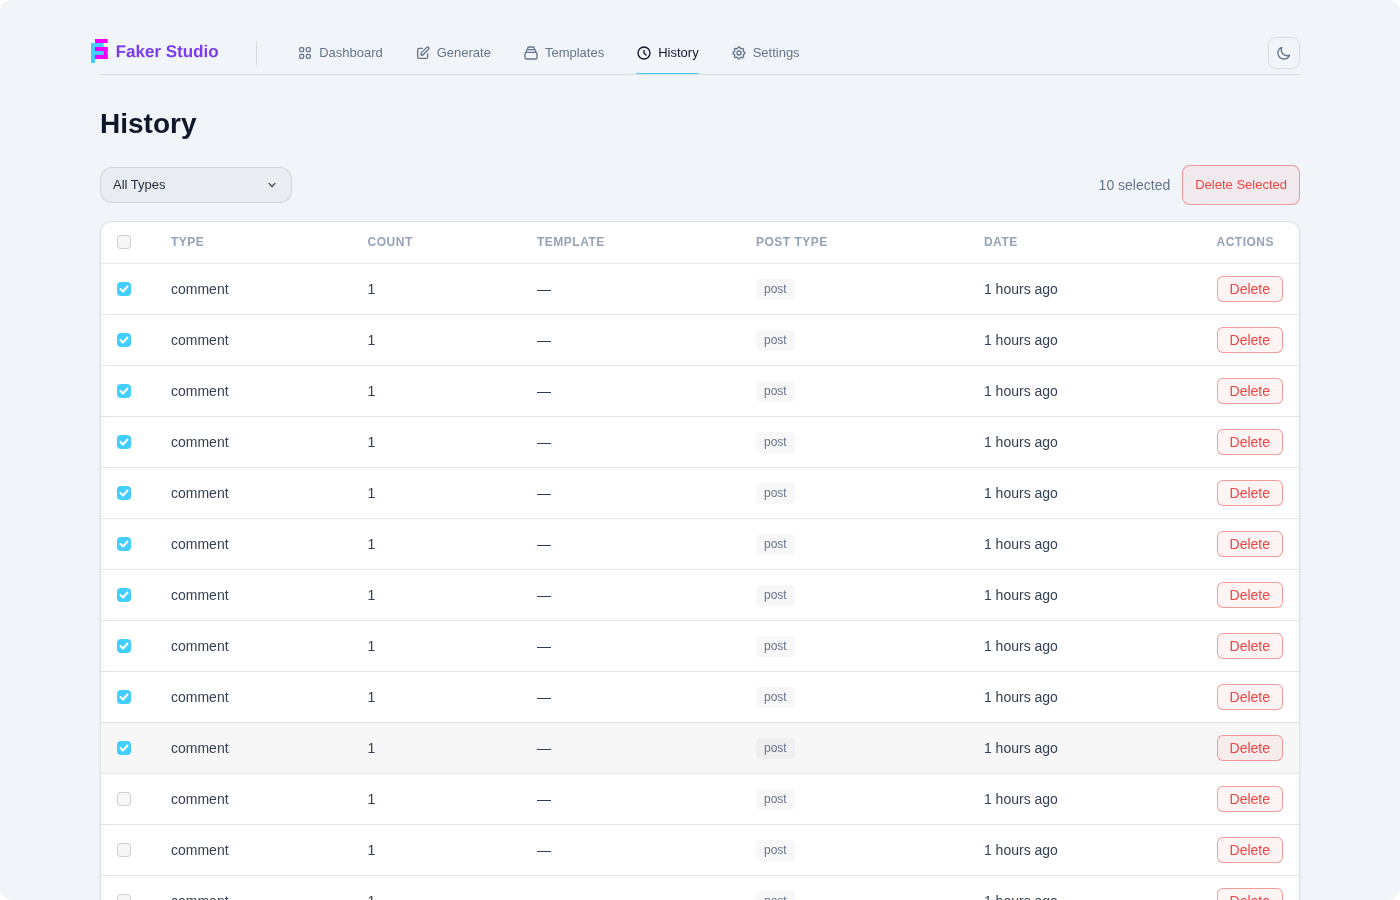Click the History page heading
The height and width of the screenshot is (900, 1400).
(148, 124)
